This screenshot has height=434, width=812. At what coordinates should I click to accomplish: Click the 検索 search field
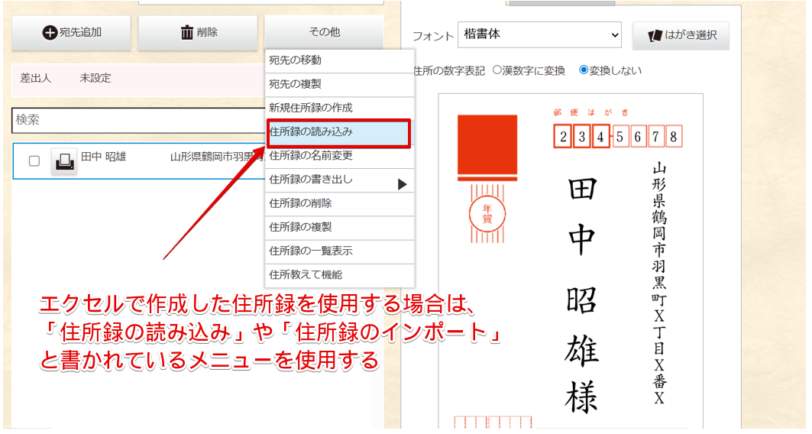139,121
